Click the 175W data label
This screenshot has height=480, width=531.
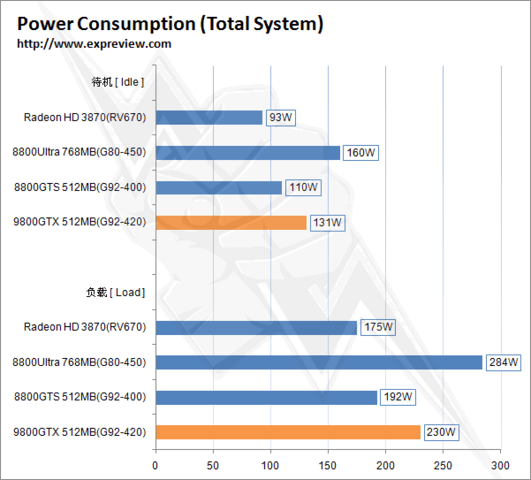[378, 327]
